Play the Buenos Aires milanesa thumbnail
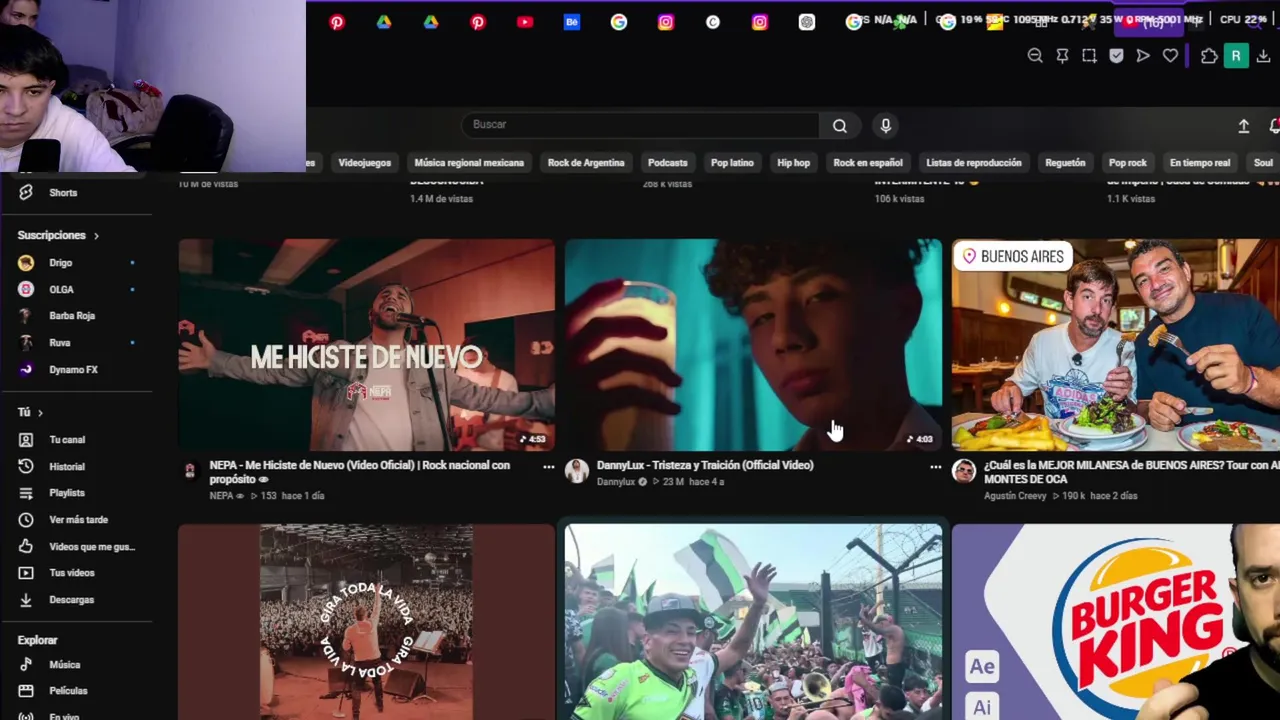 tap(1116, 345)
